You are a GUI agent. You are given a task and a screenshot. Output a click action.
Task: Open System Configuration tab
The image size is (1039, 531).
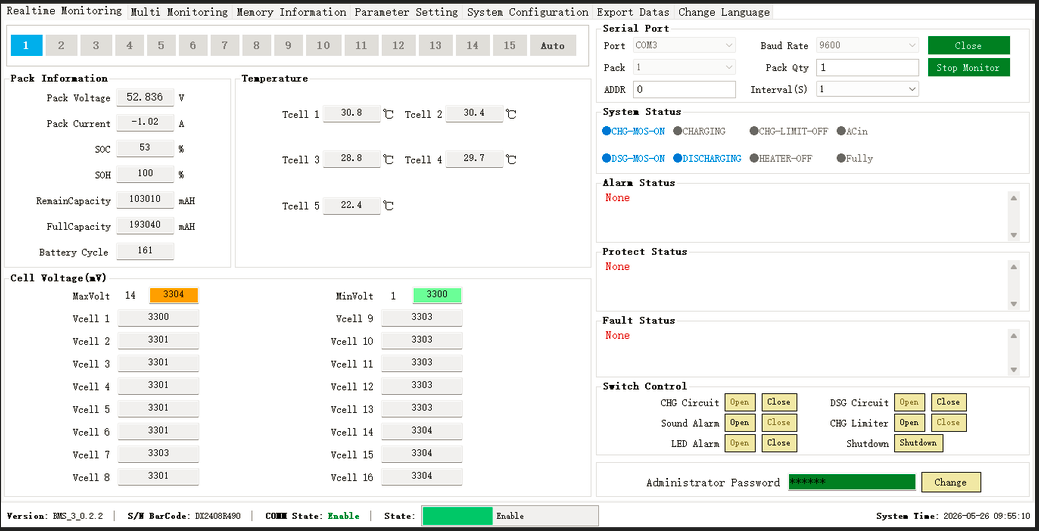point(527,12)
